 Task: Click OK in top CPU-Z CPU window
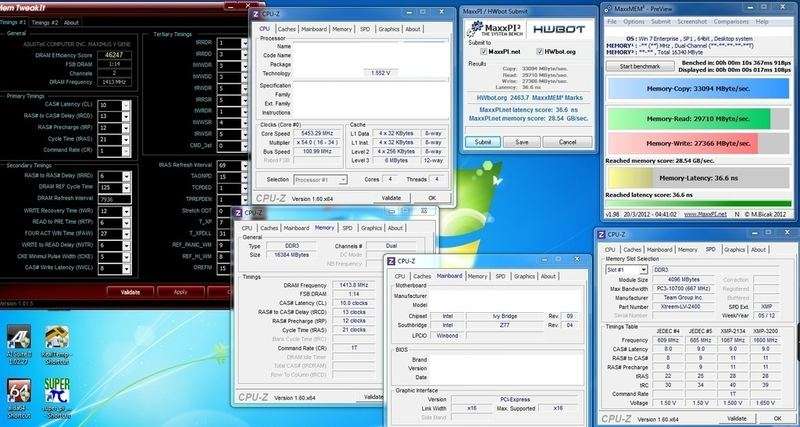pyautogui.click(x=432, y=198)
